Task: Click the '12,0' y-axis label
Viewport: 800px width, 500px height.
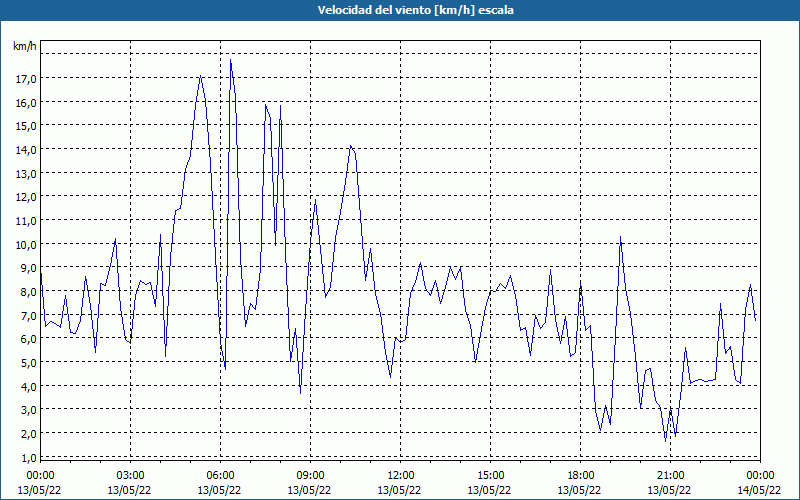Action: coord(26,197)
